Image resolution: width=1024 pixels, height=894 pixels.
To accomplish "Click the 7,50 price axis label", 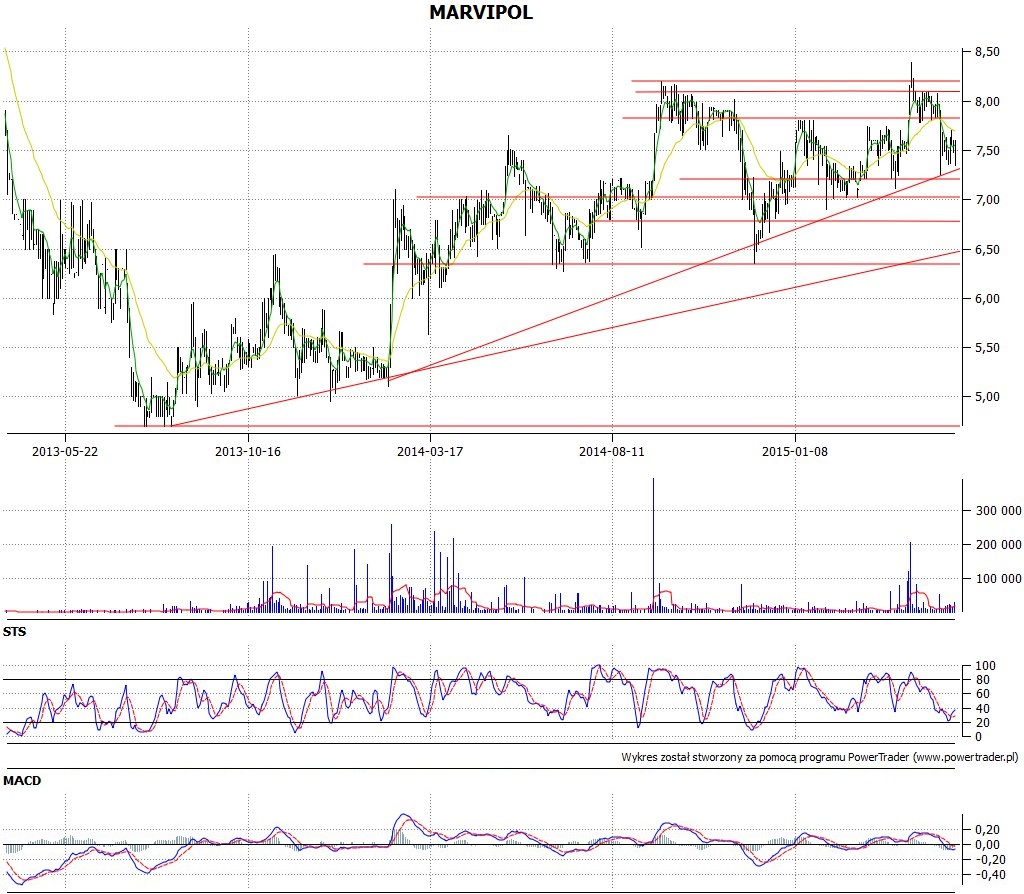I will pos(987,151).
